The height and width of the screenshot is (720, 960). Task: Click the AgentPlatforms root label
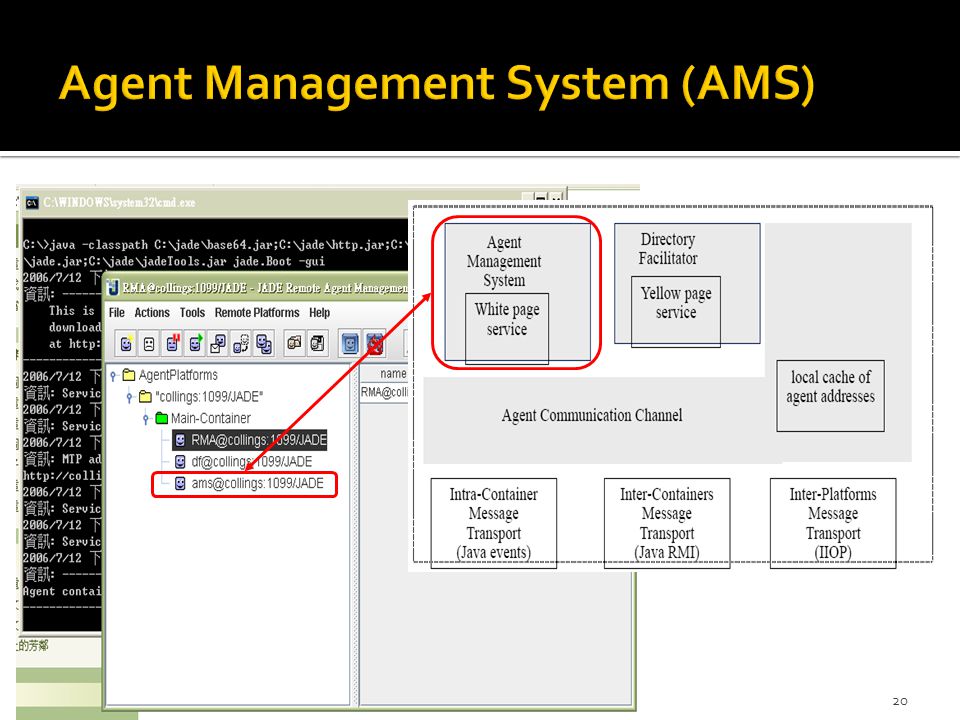178,375
